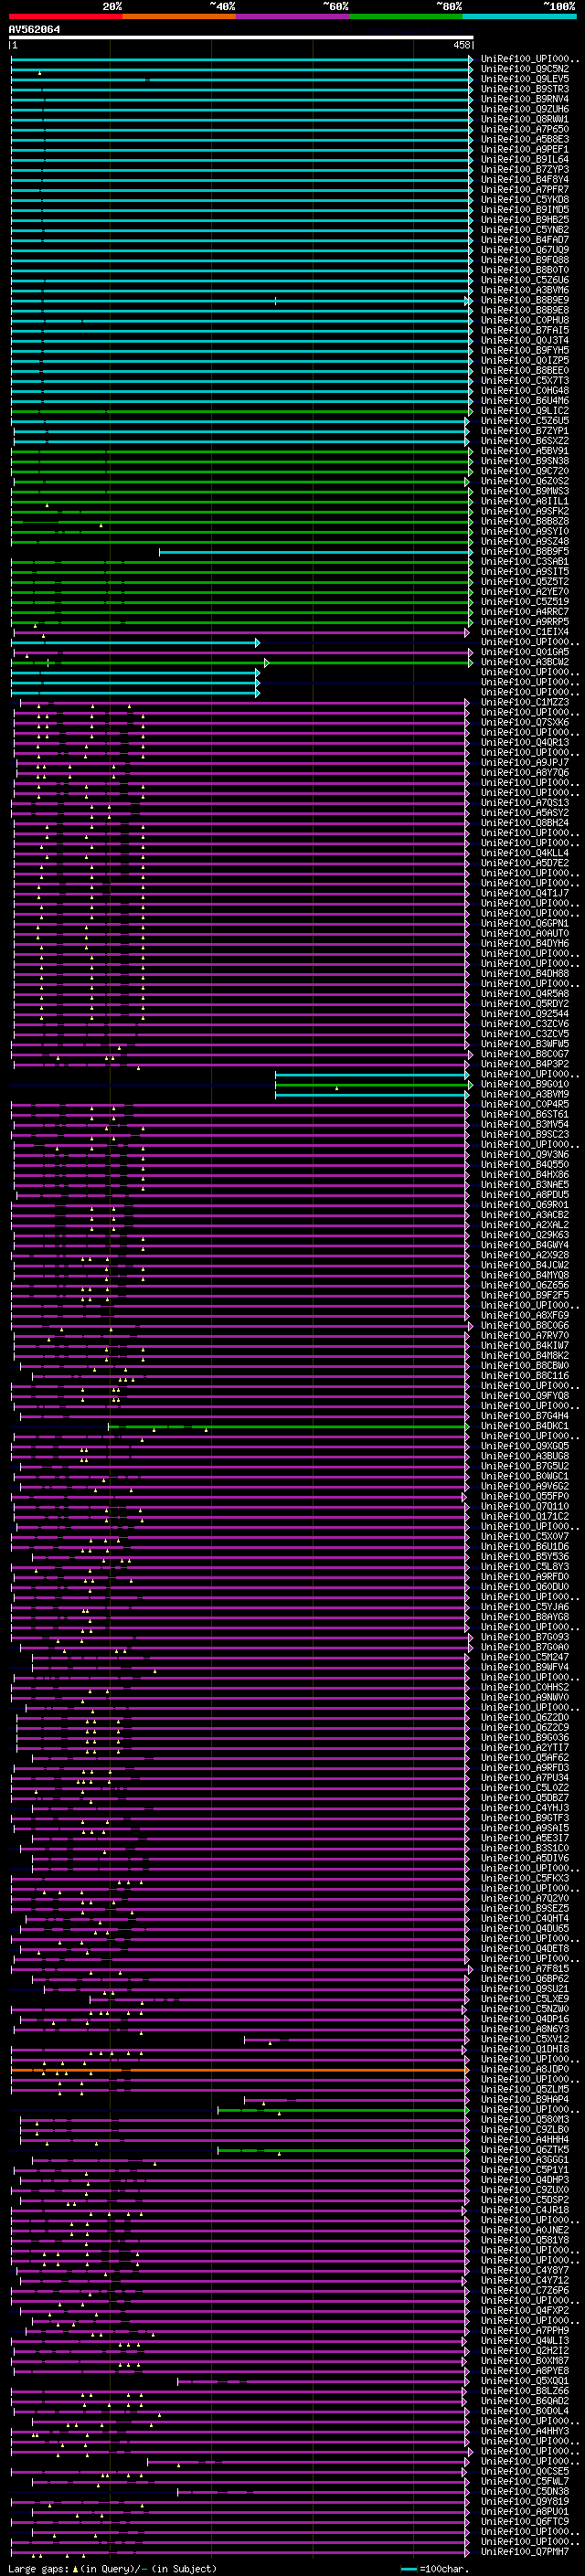Screen dimensions: 585x2576
Task: Click hit label UniRef100_B9IL64
Action: (524, 159)
